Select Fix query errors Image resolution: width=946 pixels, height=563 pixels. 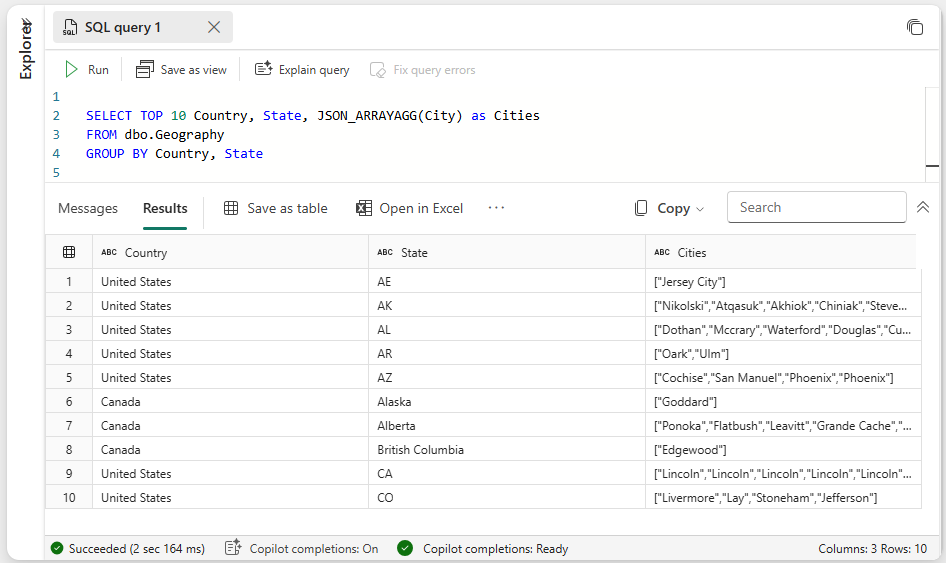423,70
